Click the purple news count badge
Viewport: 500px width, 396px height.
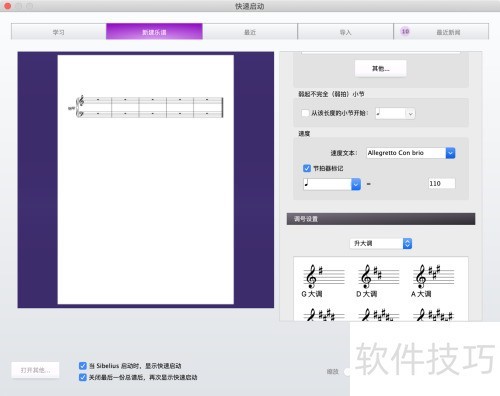point(405,32)
